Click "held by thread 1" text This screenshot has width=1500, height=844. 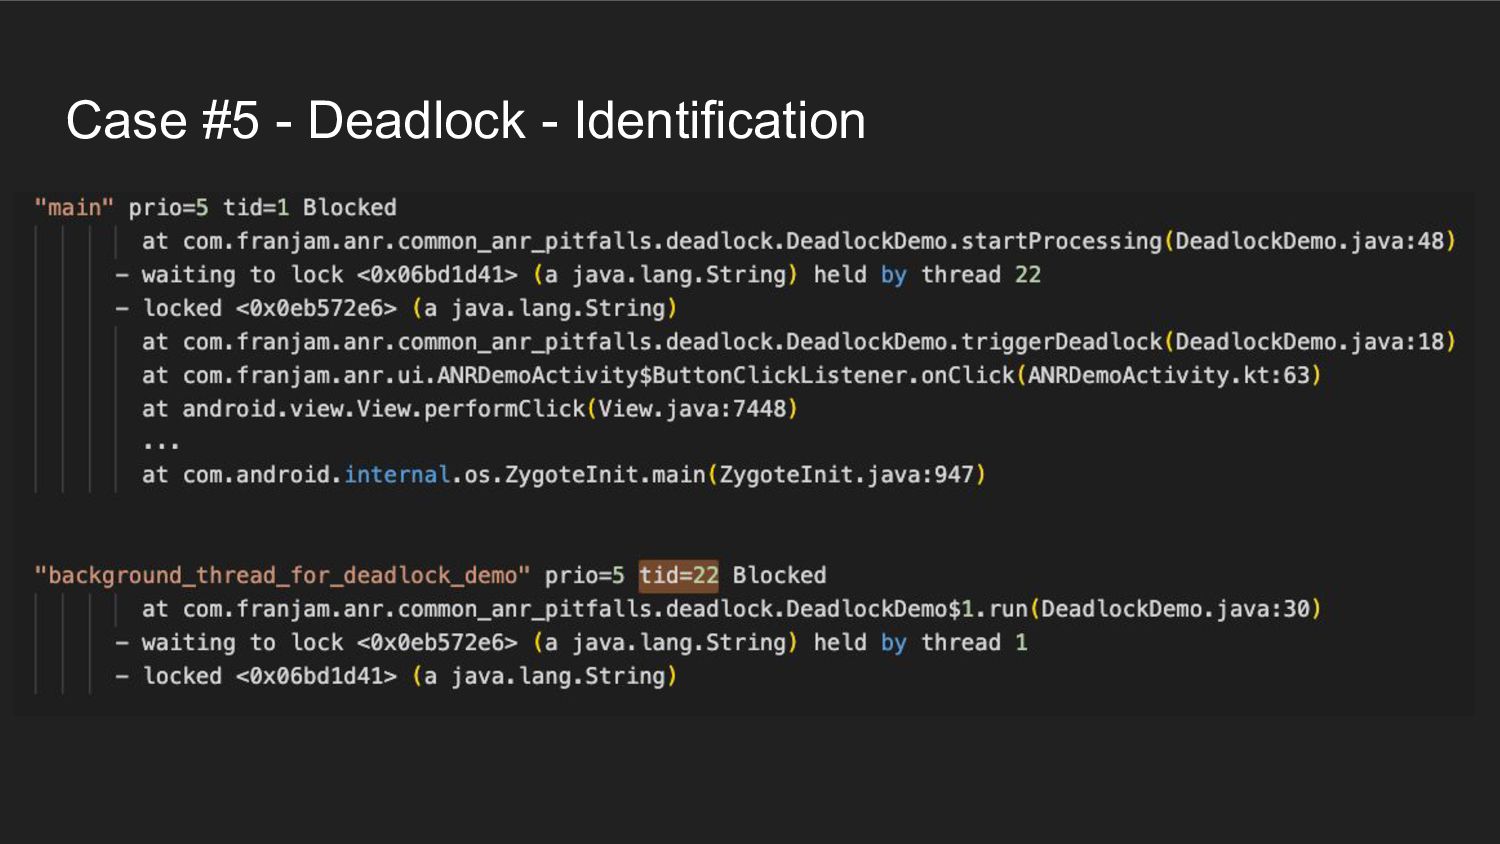coord(920,642)
